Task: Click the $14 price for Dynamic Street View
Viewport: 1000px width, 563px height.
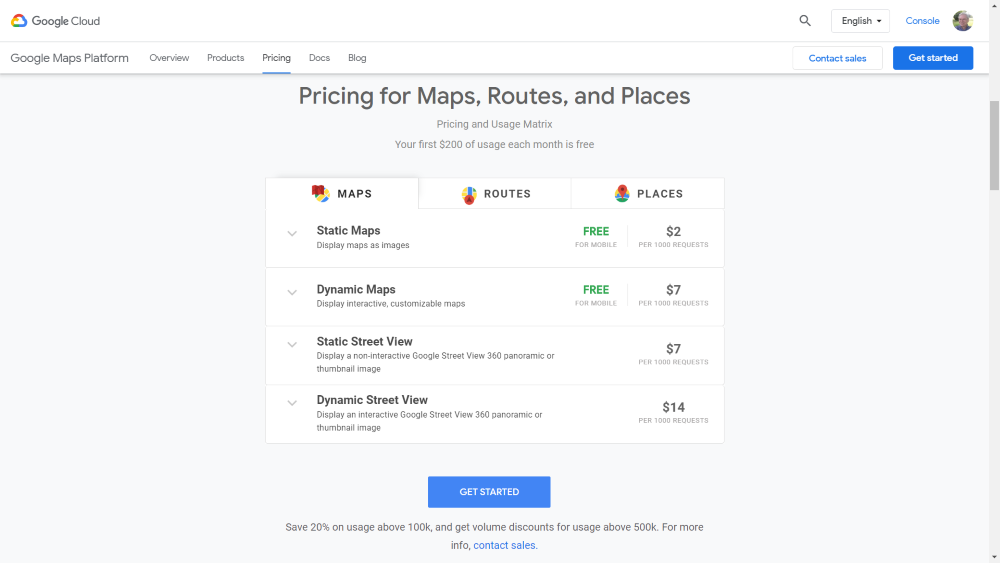Action: [673, 407]
